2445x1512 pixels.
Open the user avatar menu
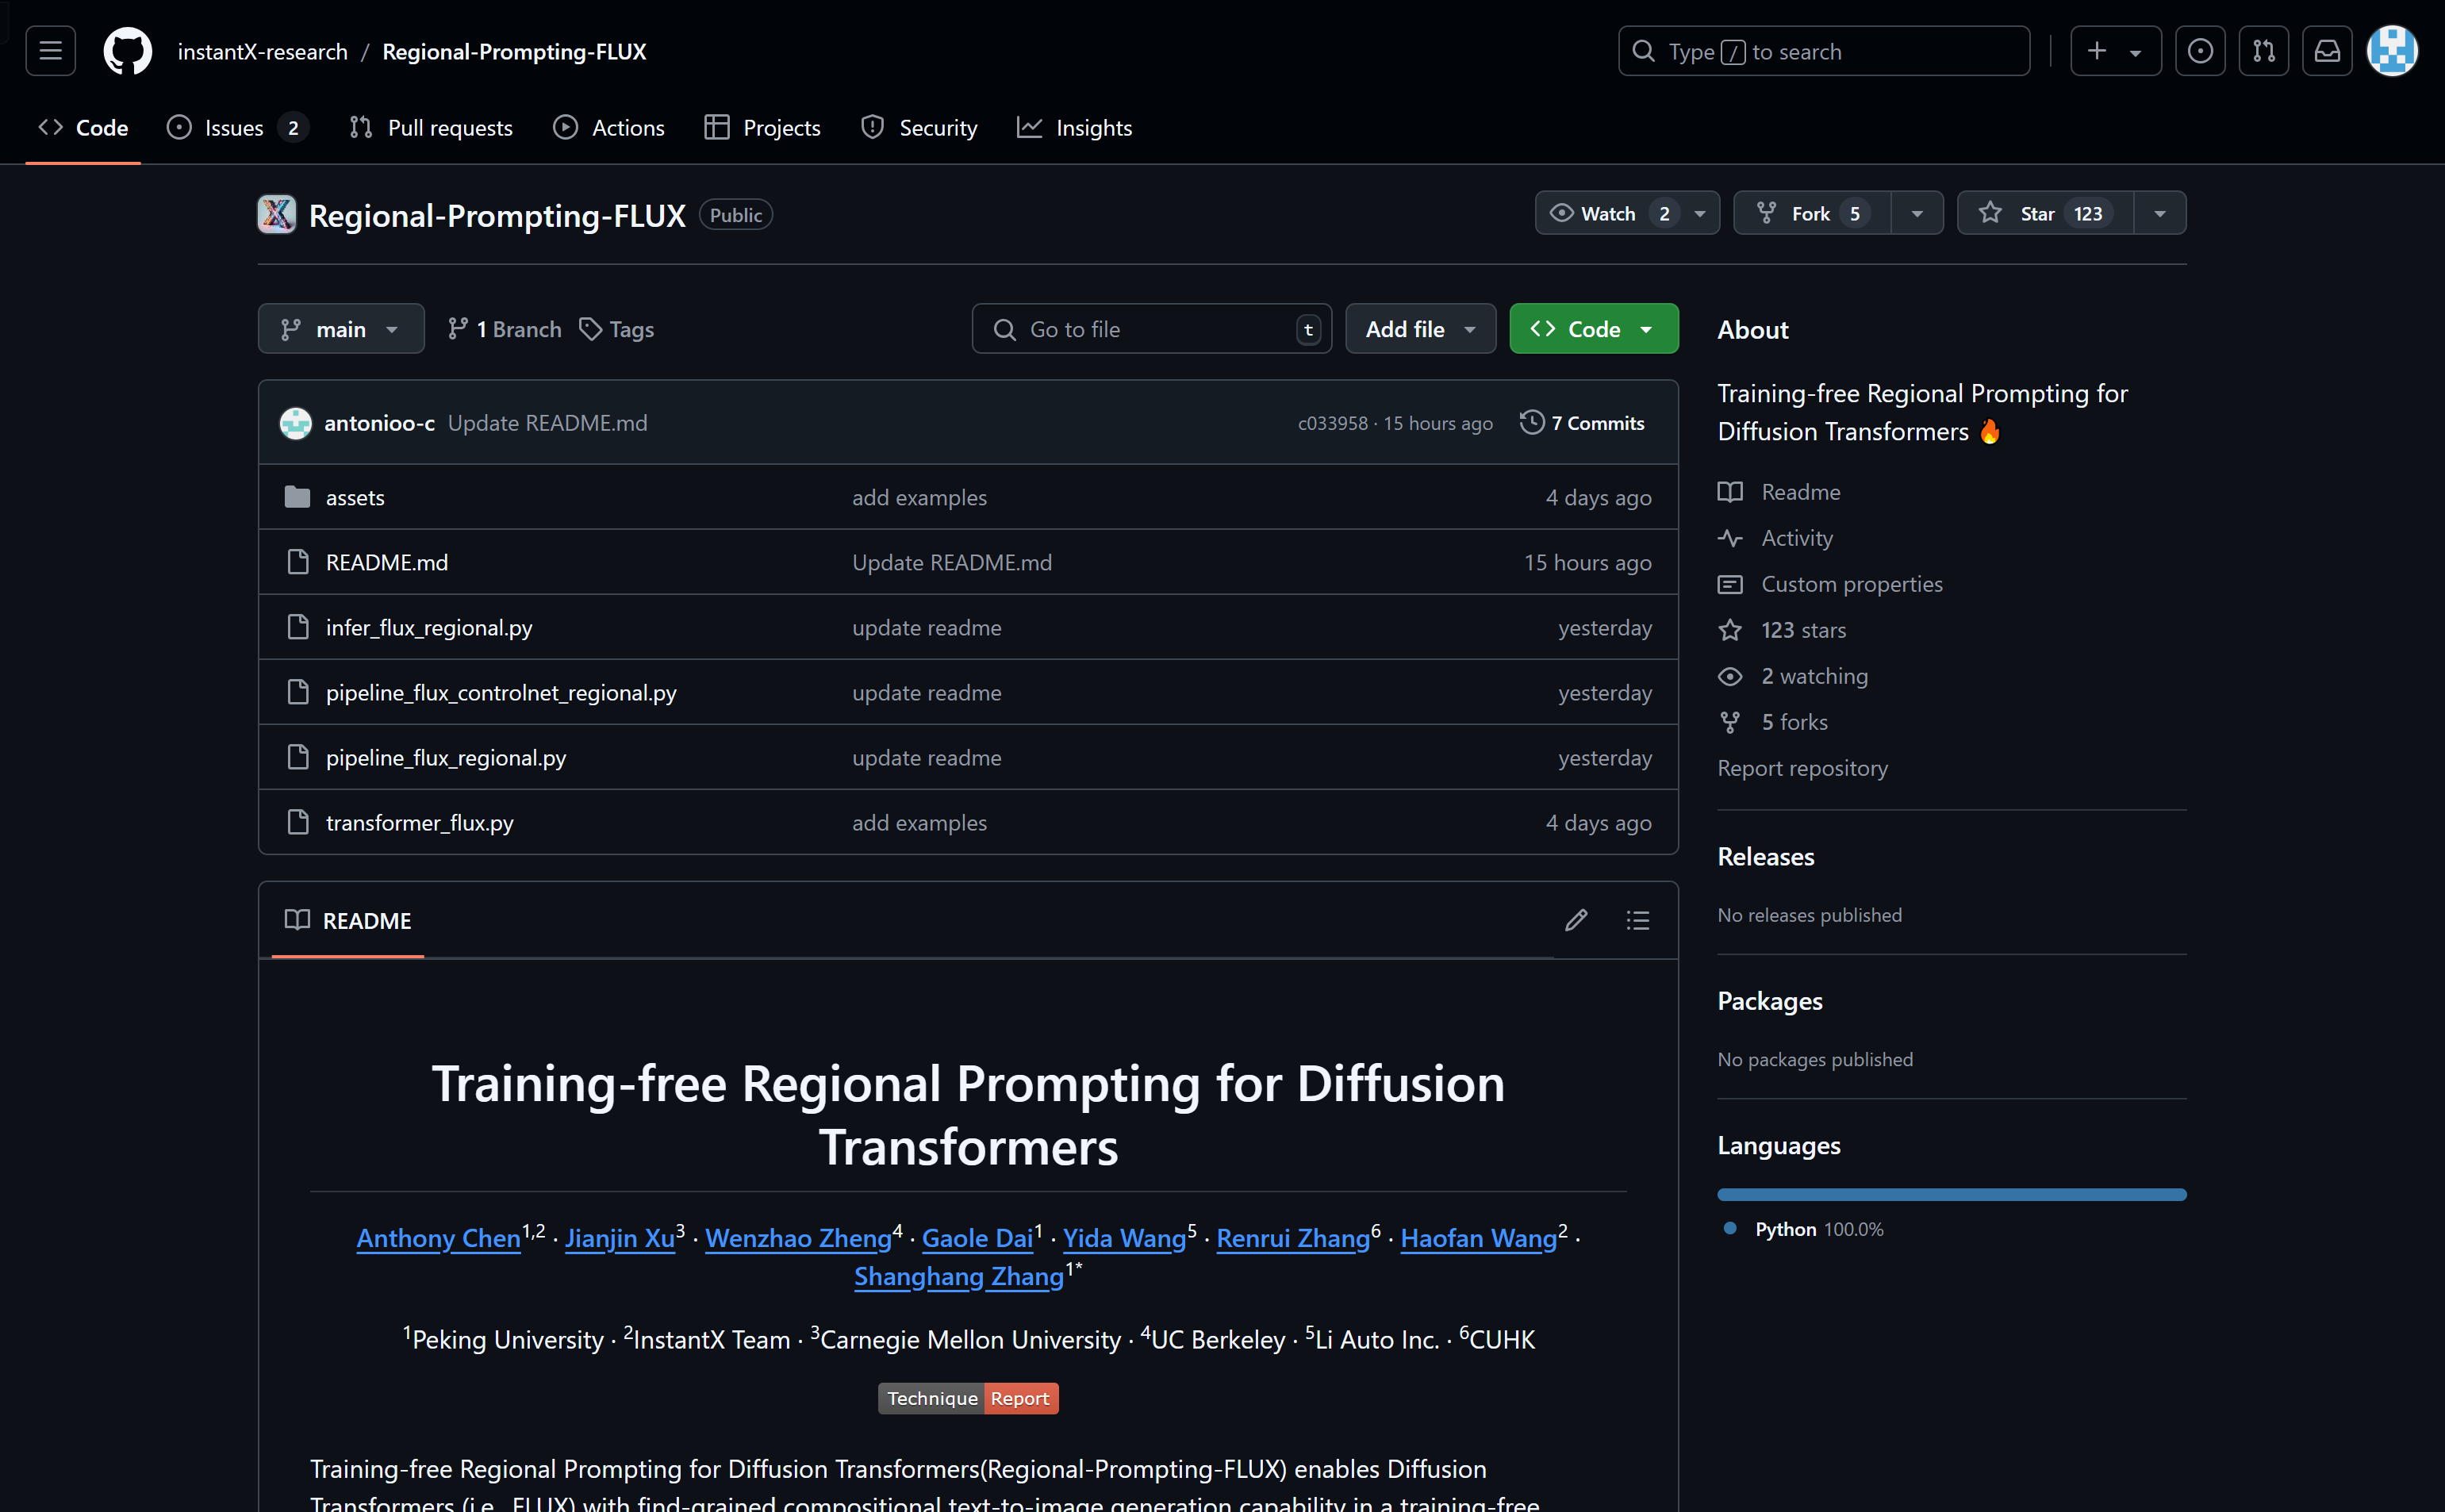click(x=2392, y=51)
